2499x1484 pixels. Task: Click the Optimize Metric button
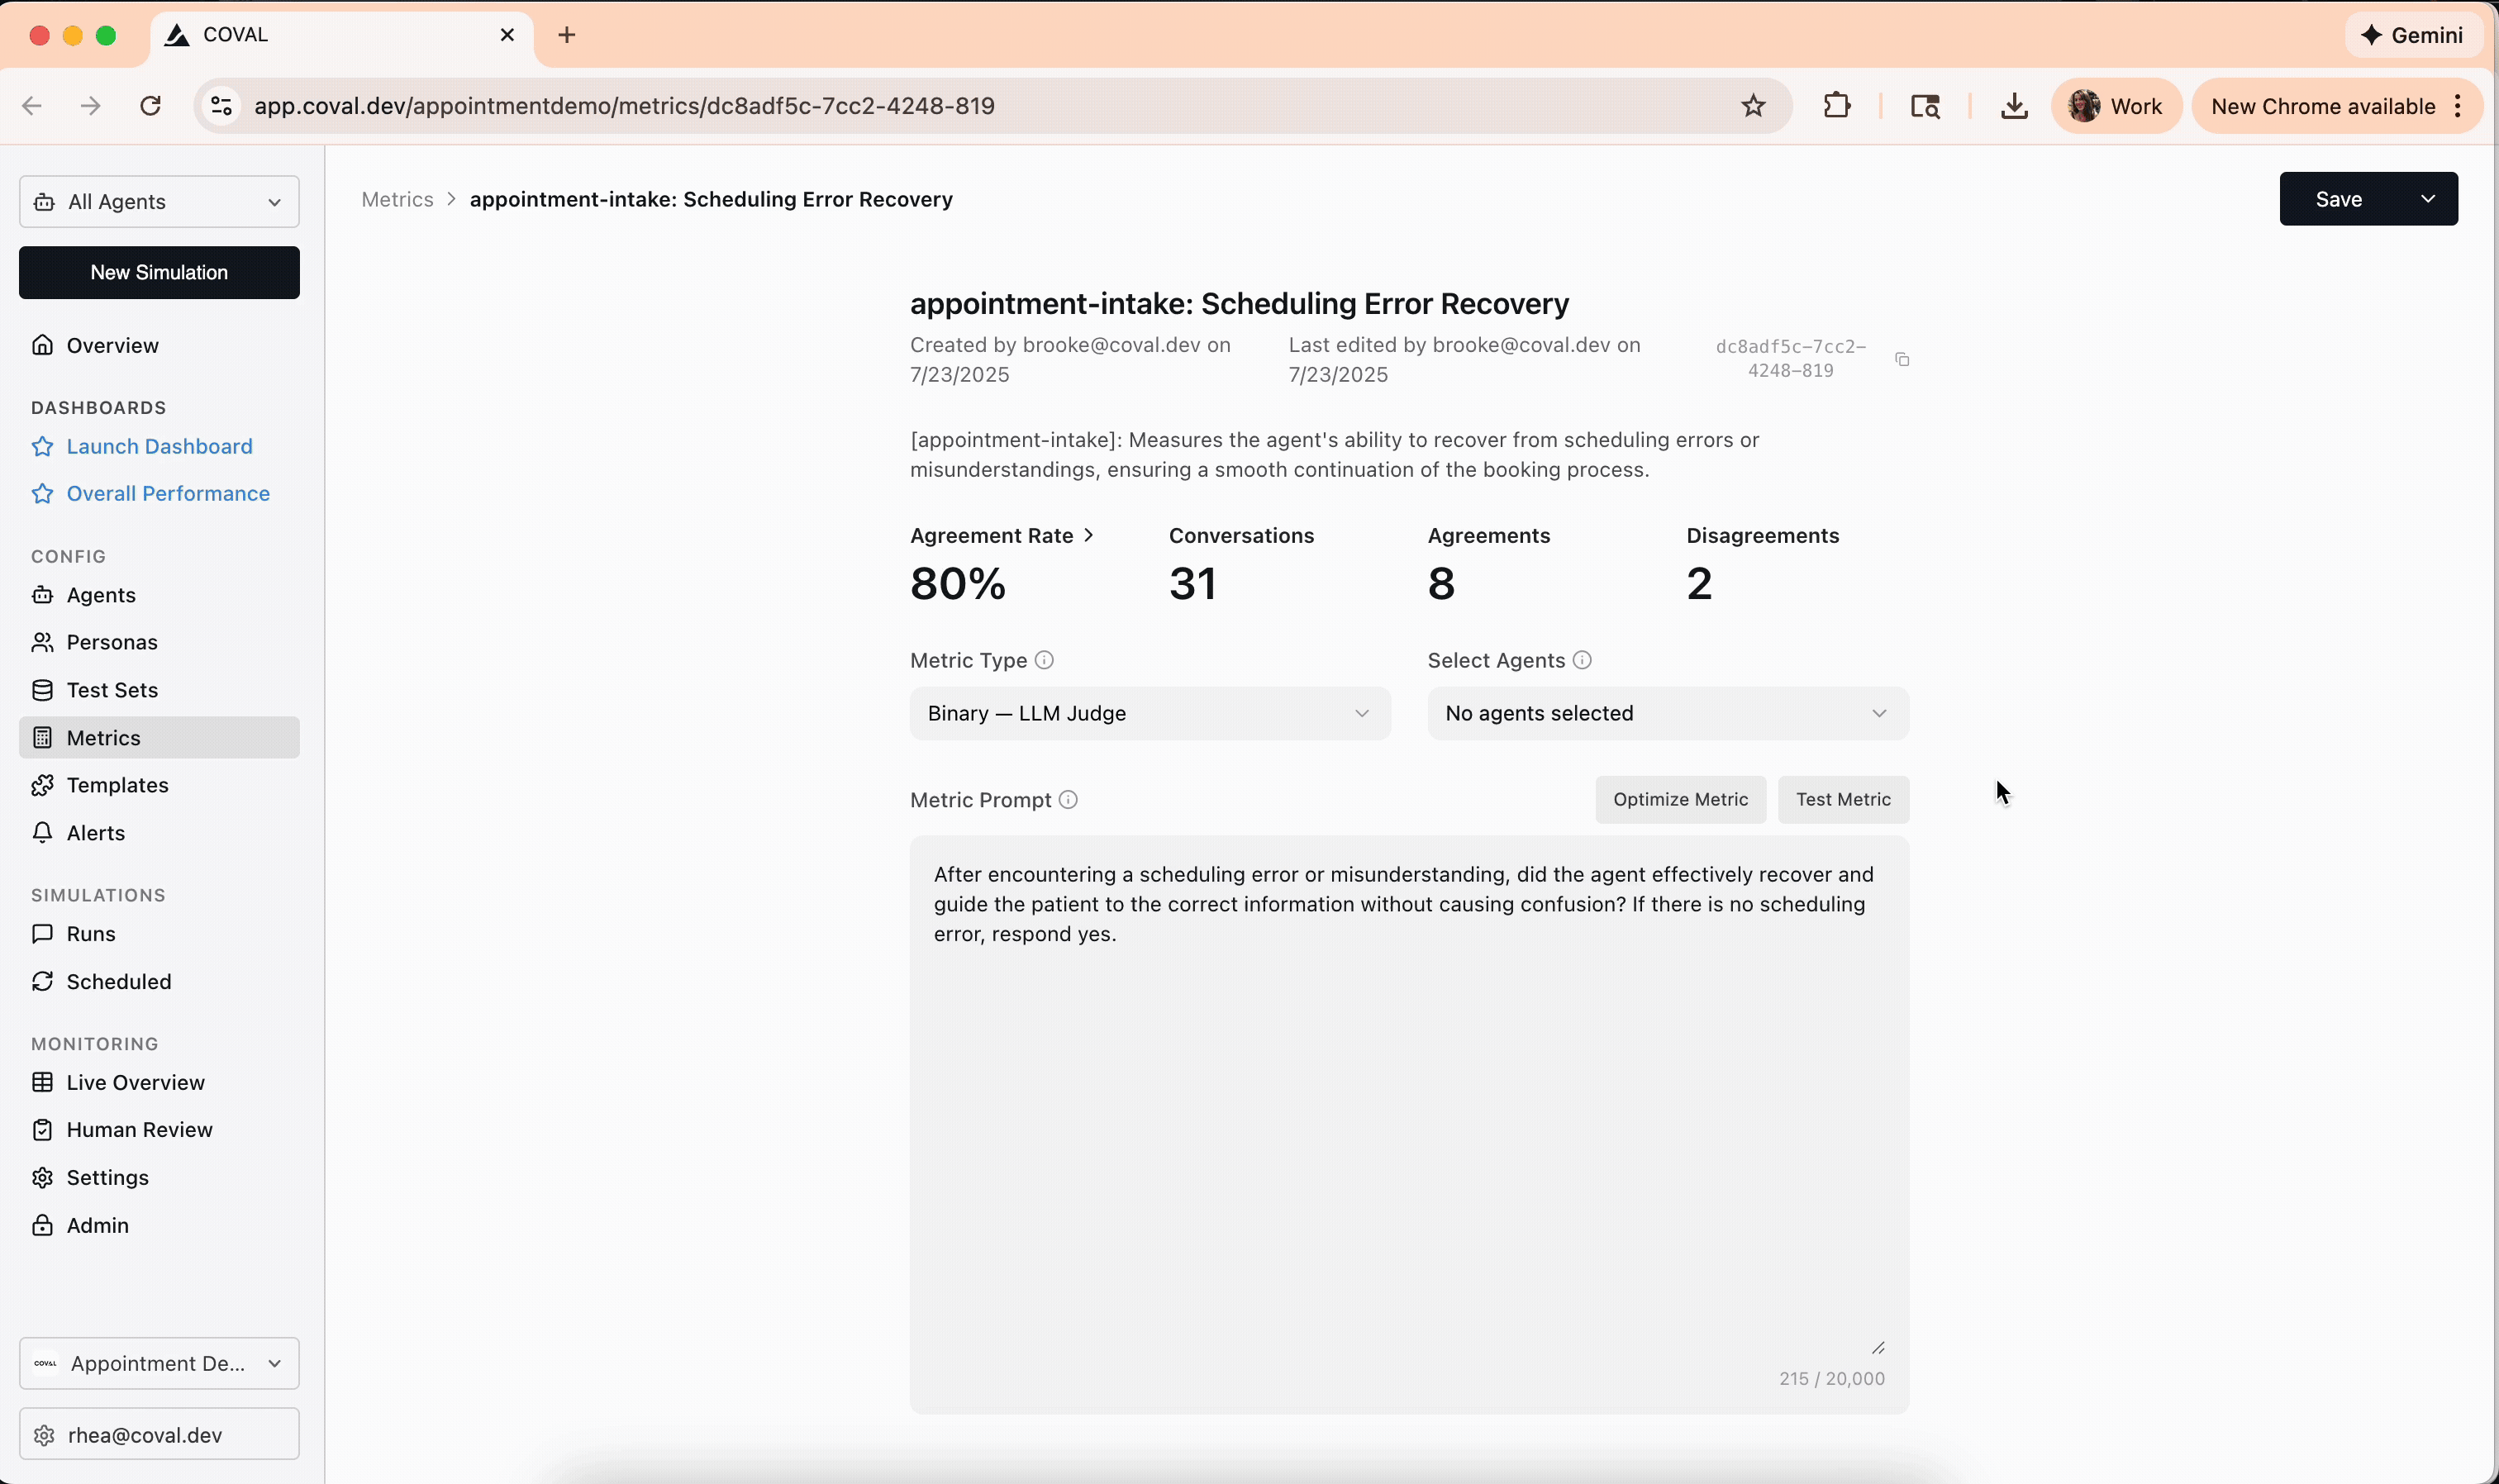[1680, 799]
